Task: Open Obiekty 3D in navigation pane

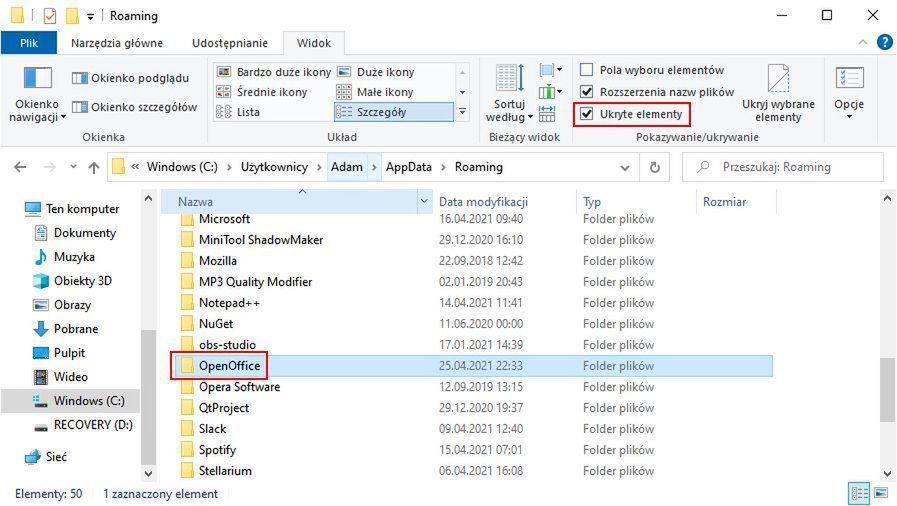Action: coord(72,281)
